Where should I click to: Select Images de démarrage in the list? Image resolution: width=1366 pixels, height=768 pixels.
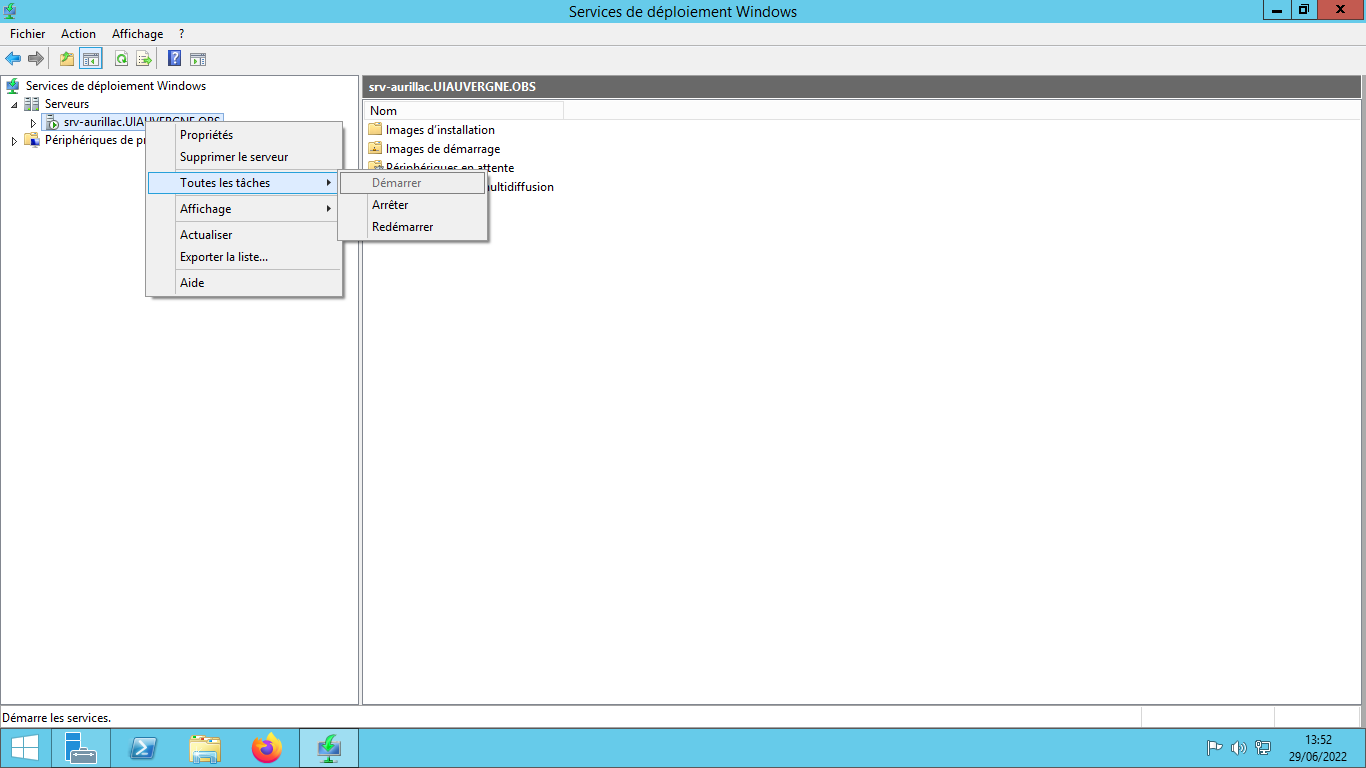pos(443,149)
